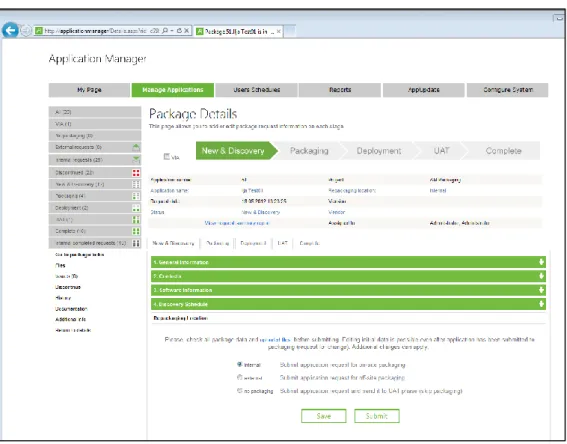The image size is (567, 444).
Task: Click the green grid icon beside UAT in sidebar
Action: pos(136,219)
